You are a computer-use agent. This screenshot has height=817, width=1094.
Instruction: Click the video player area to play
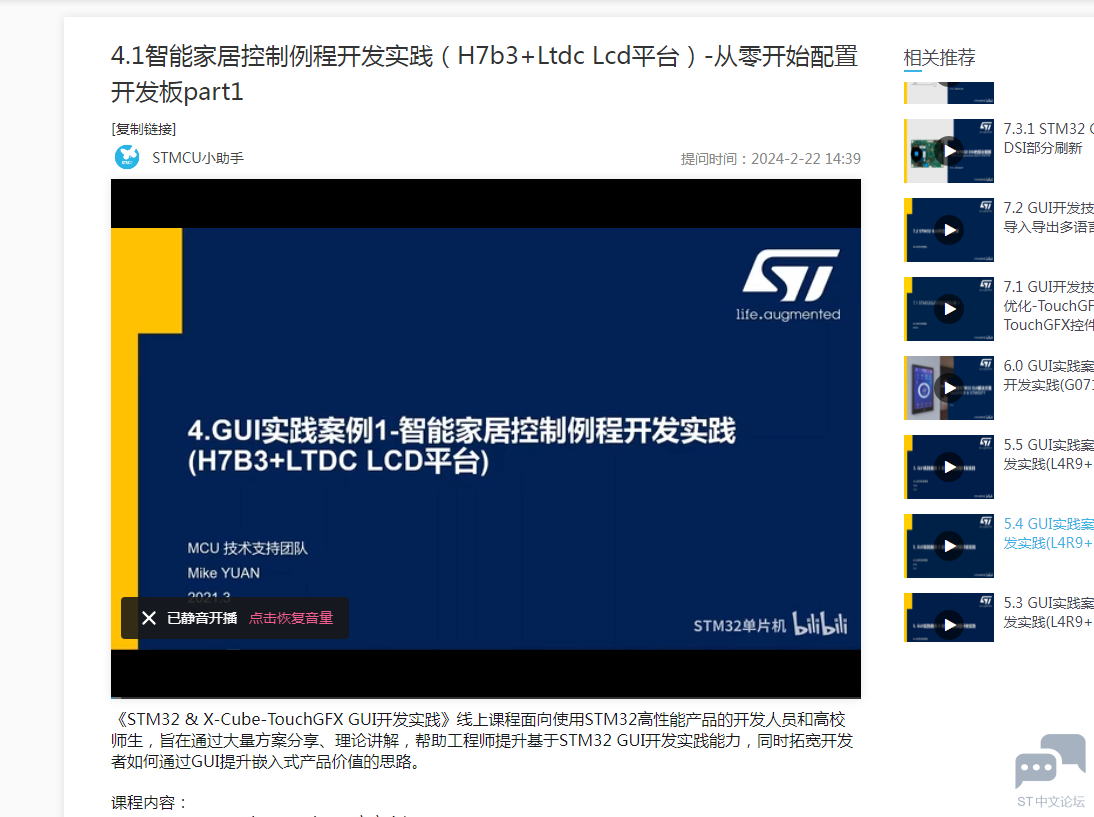[x=486, y=439]
